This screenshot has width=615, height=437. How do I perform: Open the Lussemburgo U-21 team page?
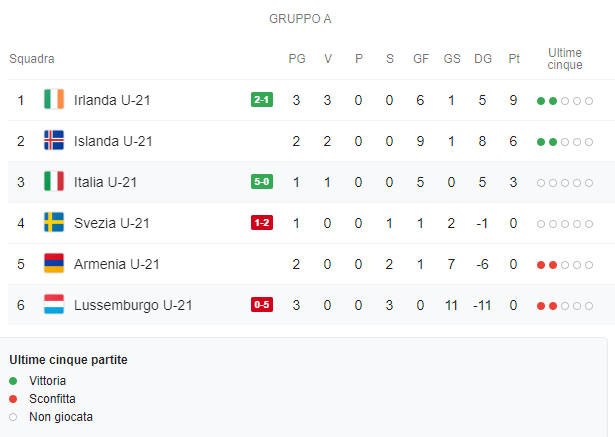(133, 305)
